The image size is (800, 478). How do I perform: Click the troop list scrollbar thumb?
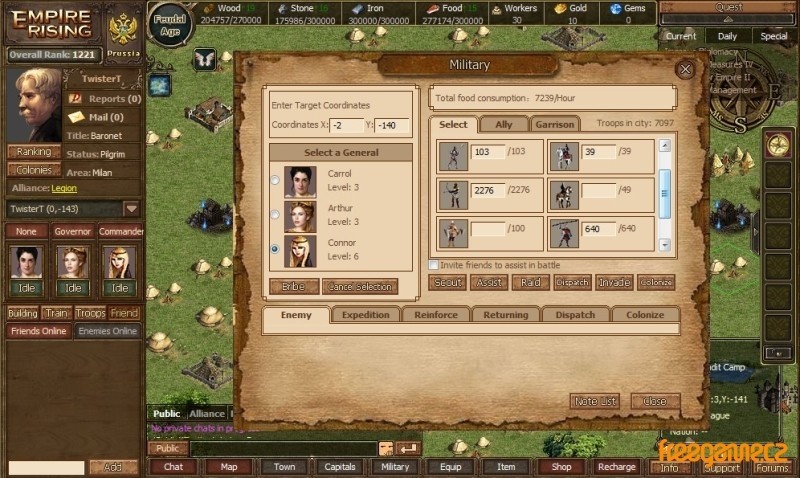[665, 194]
